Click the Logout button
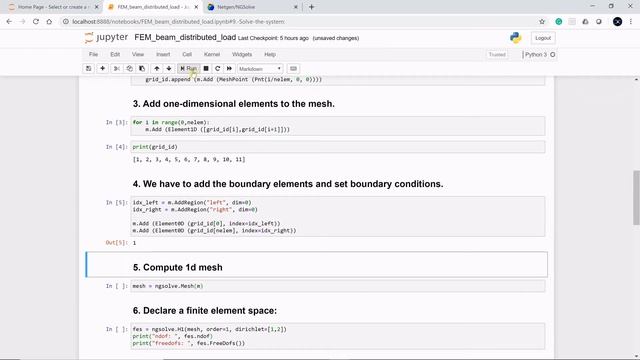The width and height of the screenshot is (640, 360). (x=543, y=38)
